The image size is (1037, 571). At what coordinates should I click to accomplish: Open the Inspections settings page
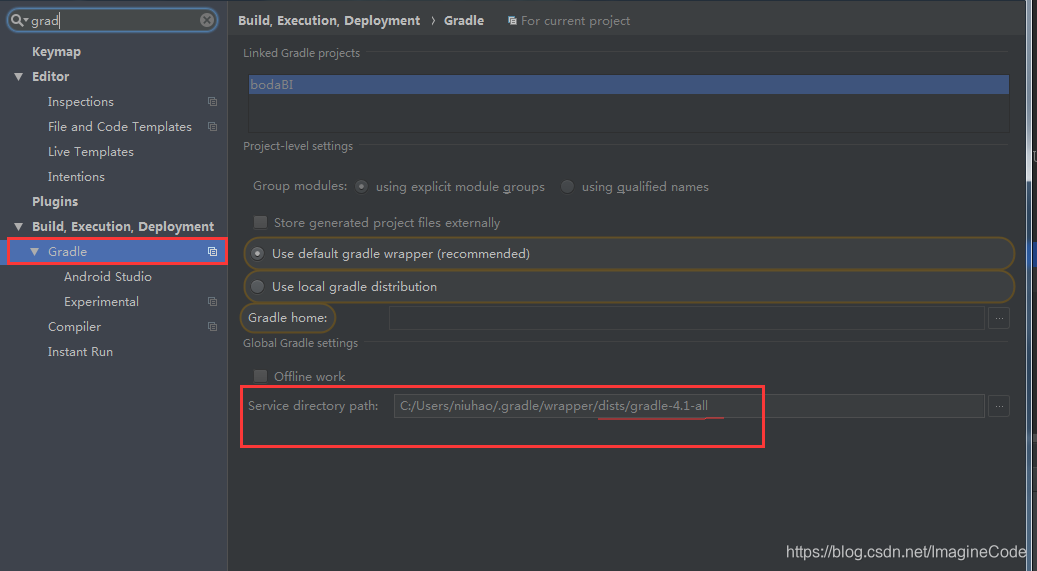tap(81, 102)
